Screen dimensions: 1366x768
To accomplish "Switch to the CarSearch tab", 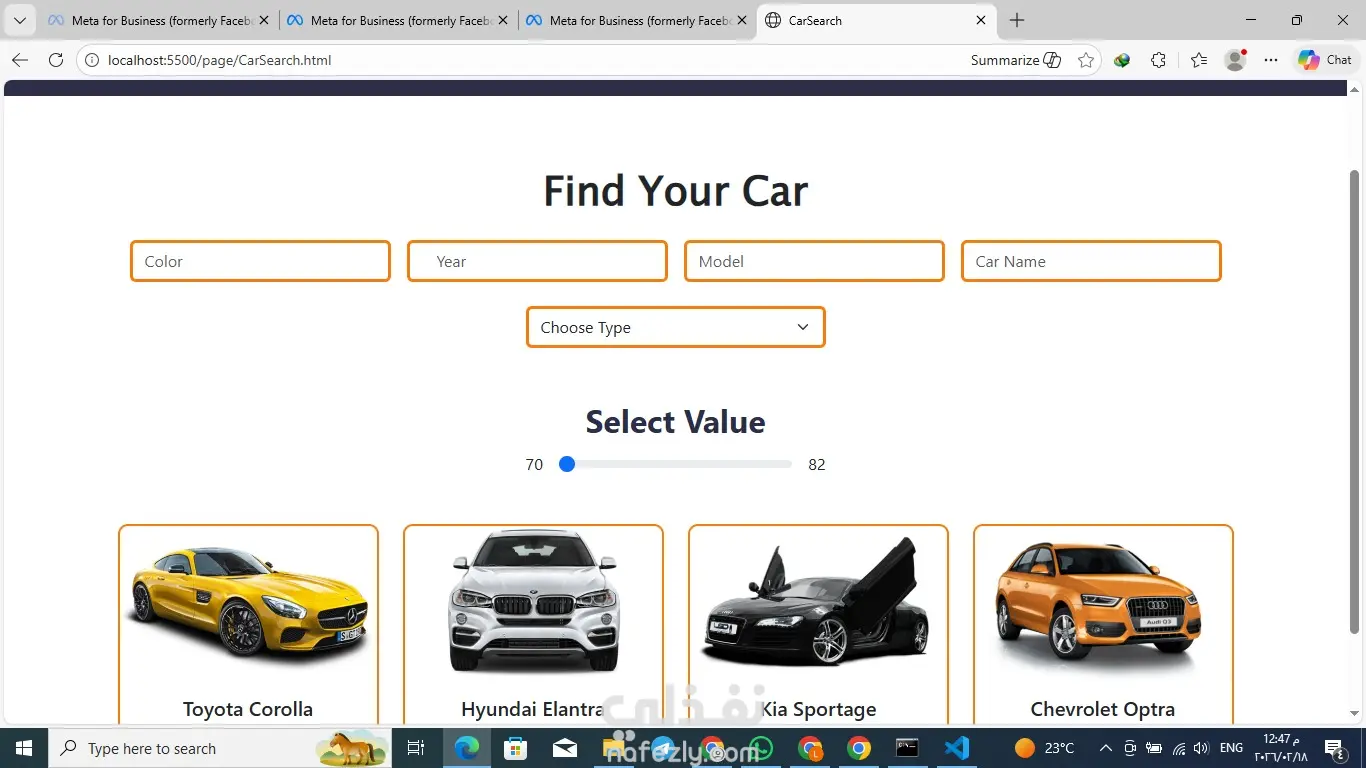I will point(876,20).
